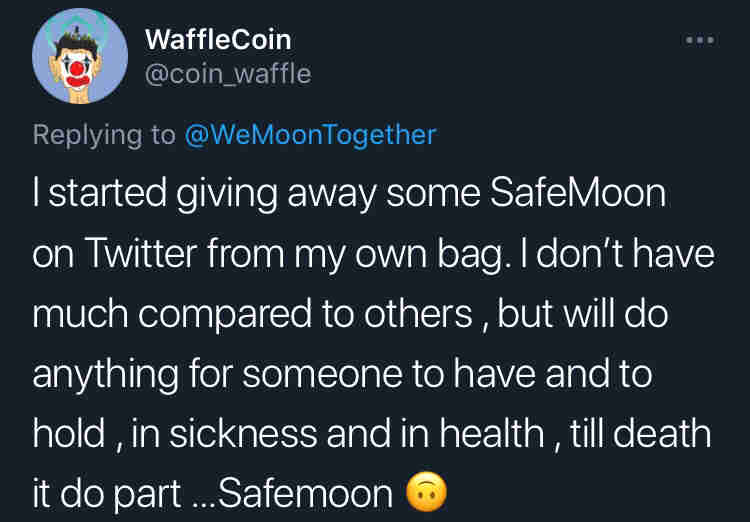750x522 pixels.
Task: Click the @coin_waffle handle
Action: point(228,74)
